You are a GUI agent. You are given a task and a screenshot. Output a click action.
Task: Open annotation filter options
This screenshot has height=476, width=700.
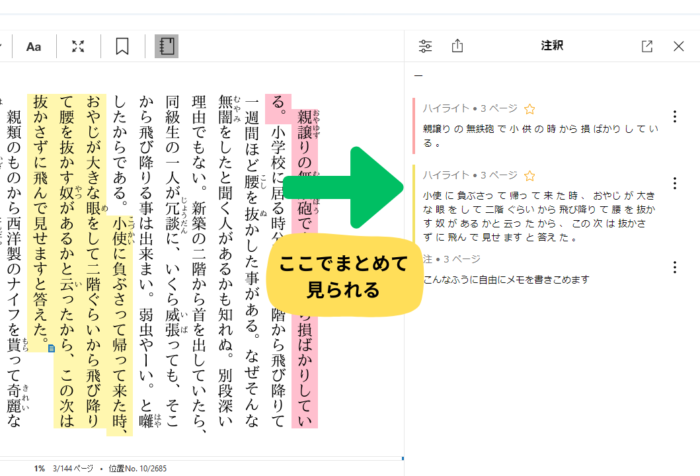point(425,46)
